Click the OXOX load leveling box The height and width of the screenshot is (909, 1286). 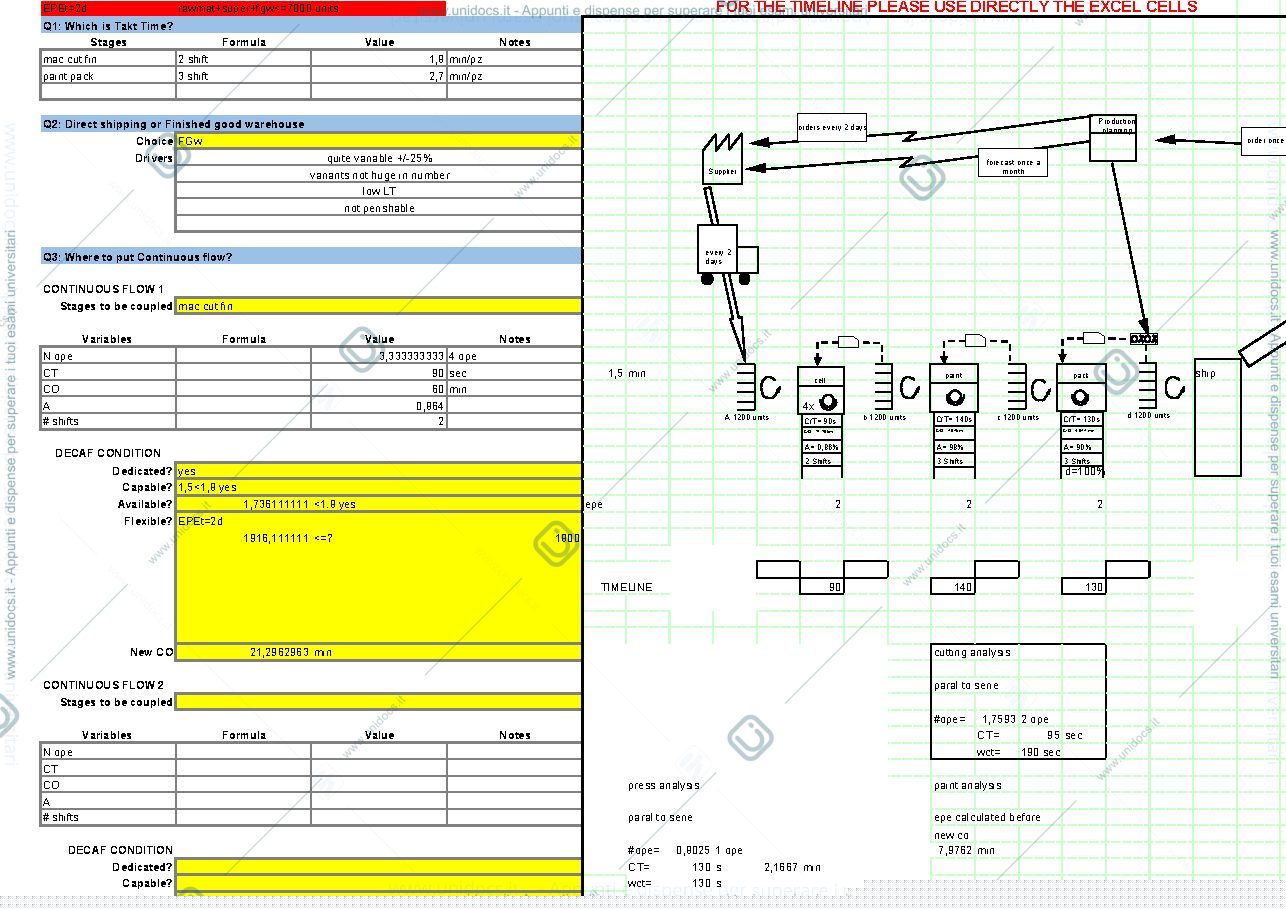[1143, 339]
